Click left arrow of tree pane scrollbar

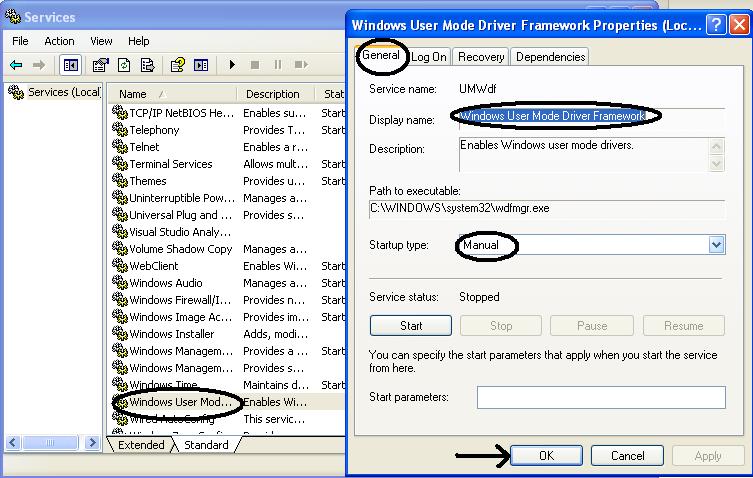(13, 442)
